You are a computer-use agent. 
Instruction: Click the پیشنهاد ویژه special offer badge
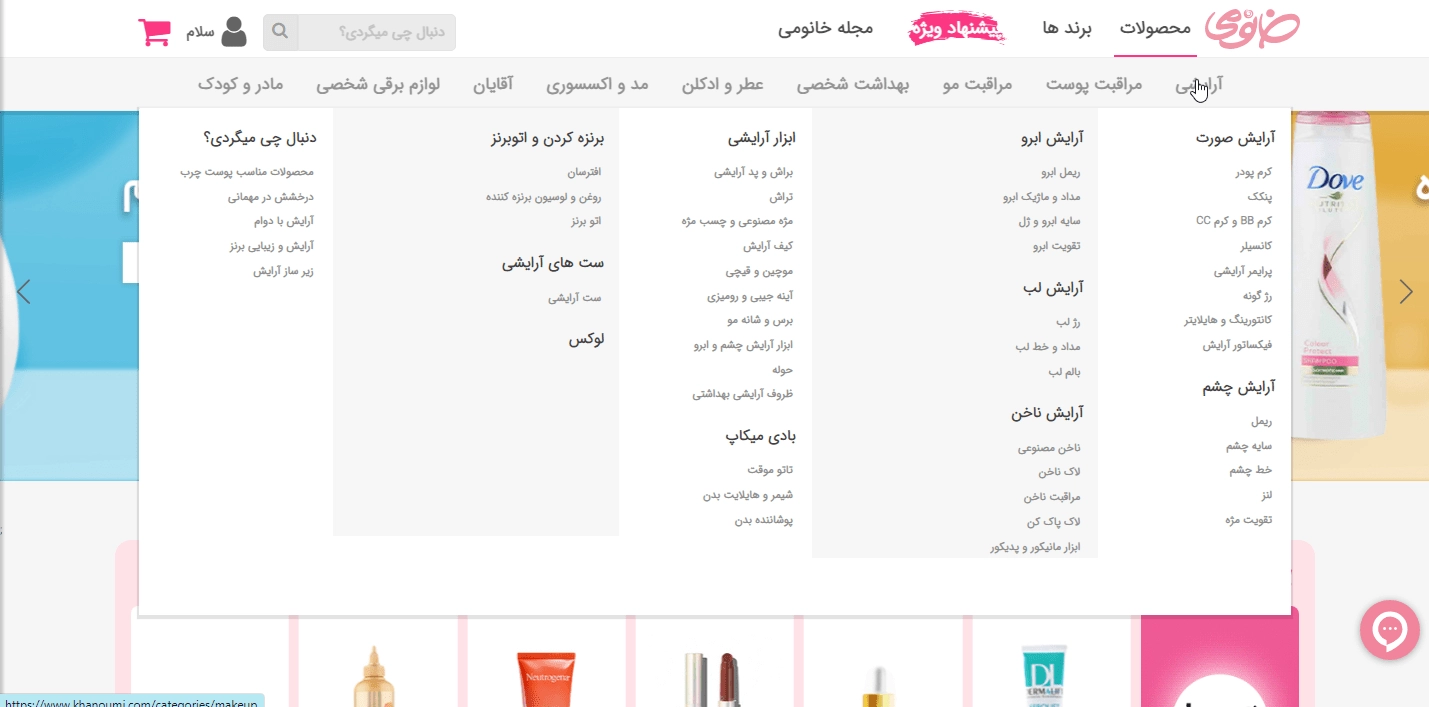click(957, 28)
